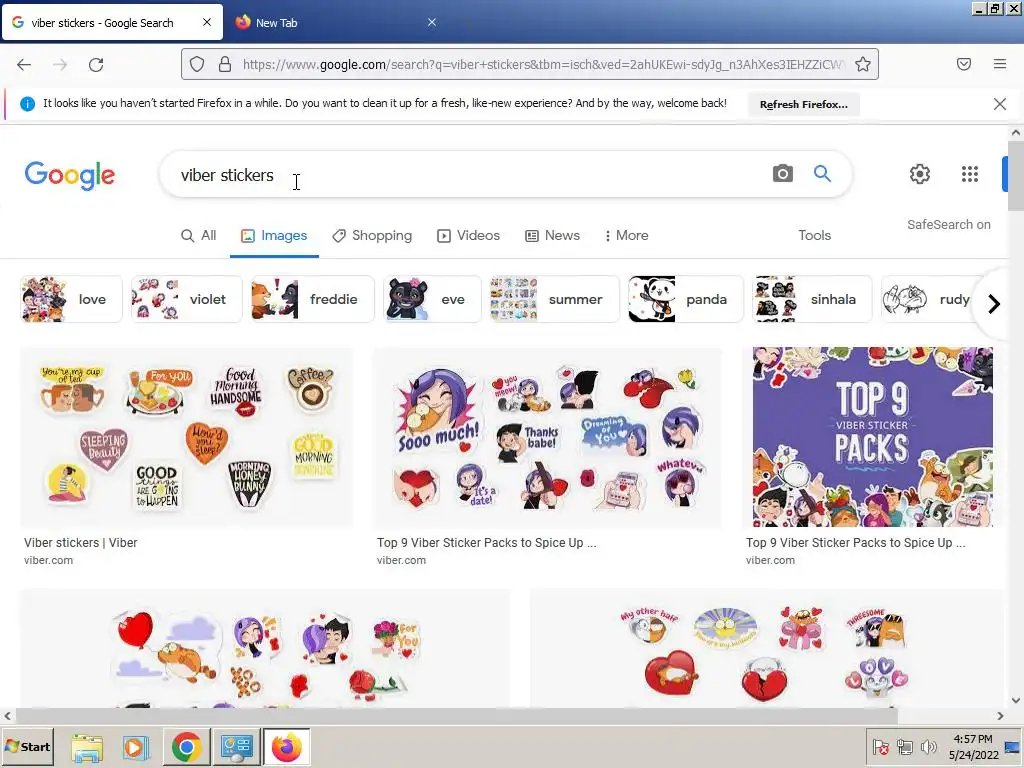Go back with the browser back arrow
This screenshot has height=768, width=1024.
[x=24, y=64]
